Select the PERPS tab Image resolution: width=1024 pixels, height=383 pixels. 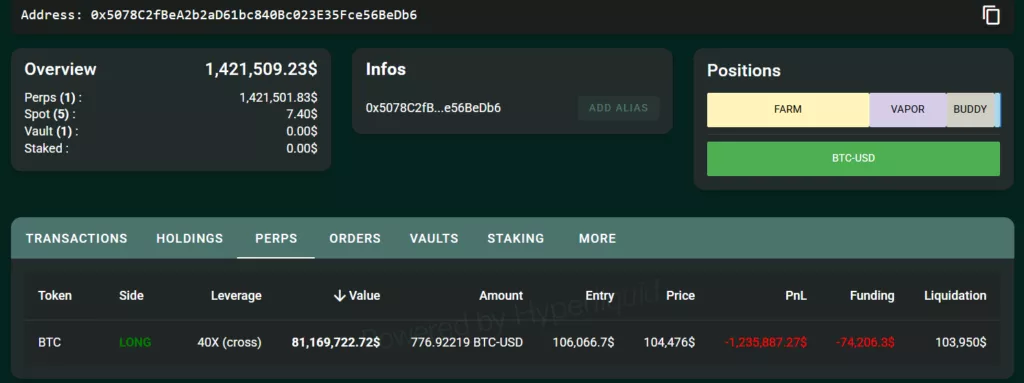pos(276,239)
